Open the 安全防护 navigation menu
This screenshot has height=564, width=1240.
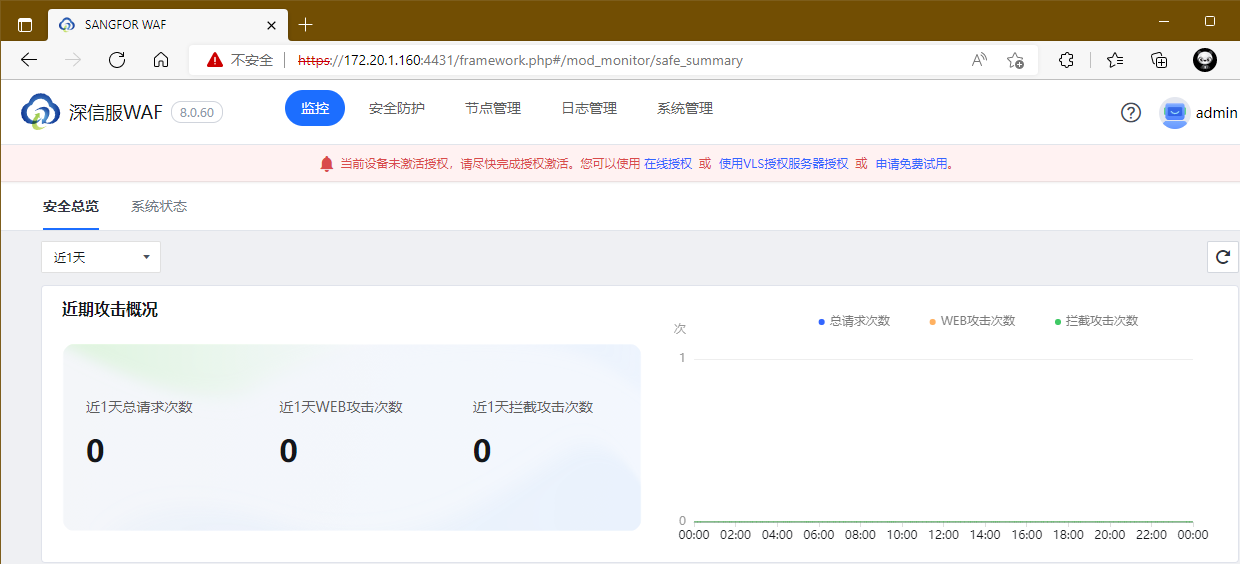tap(397, 108)
